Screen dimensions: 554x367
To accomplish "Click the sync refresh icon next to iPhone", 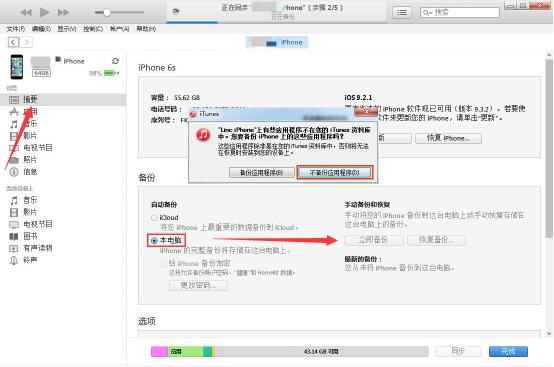I will 116,61.
